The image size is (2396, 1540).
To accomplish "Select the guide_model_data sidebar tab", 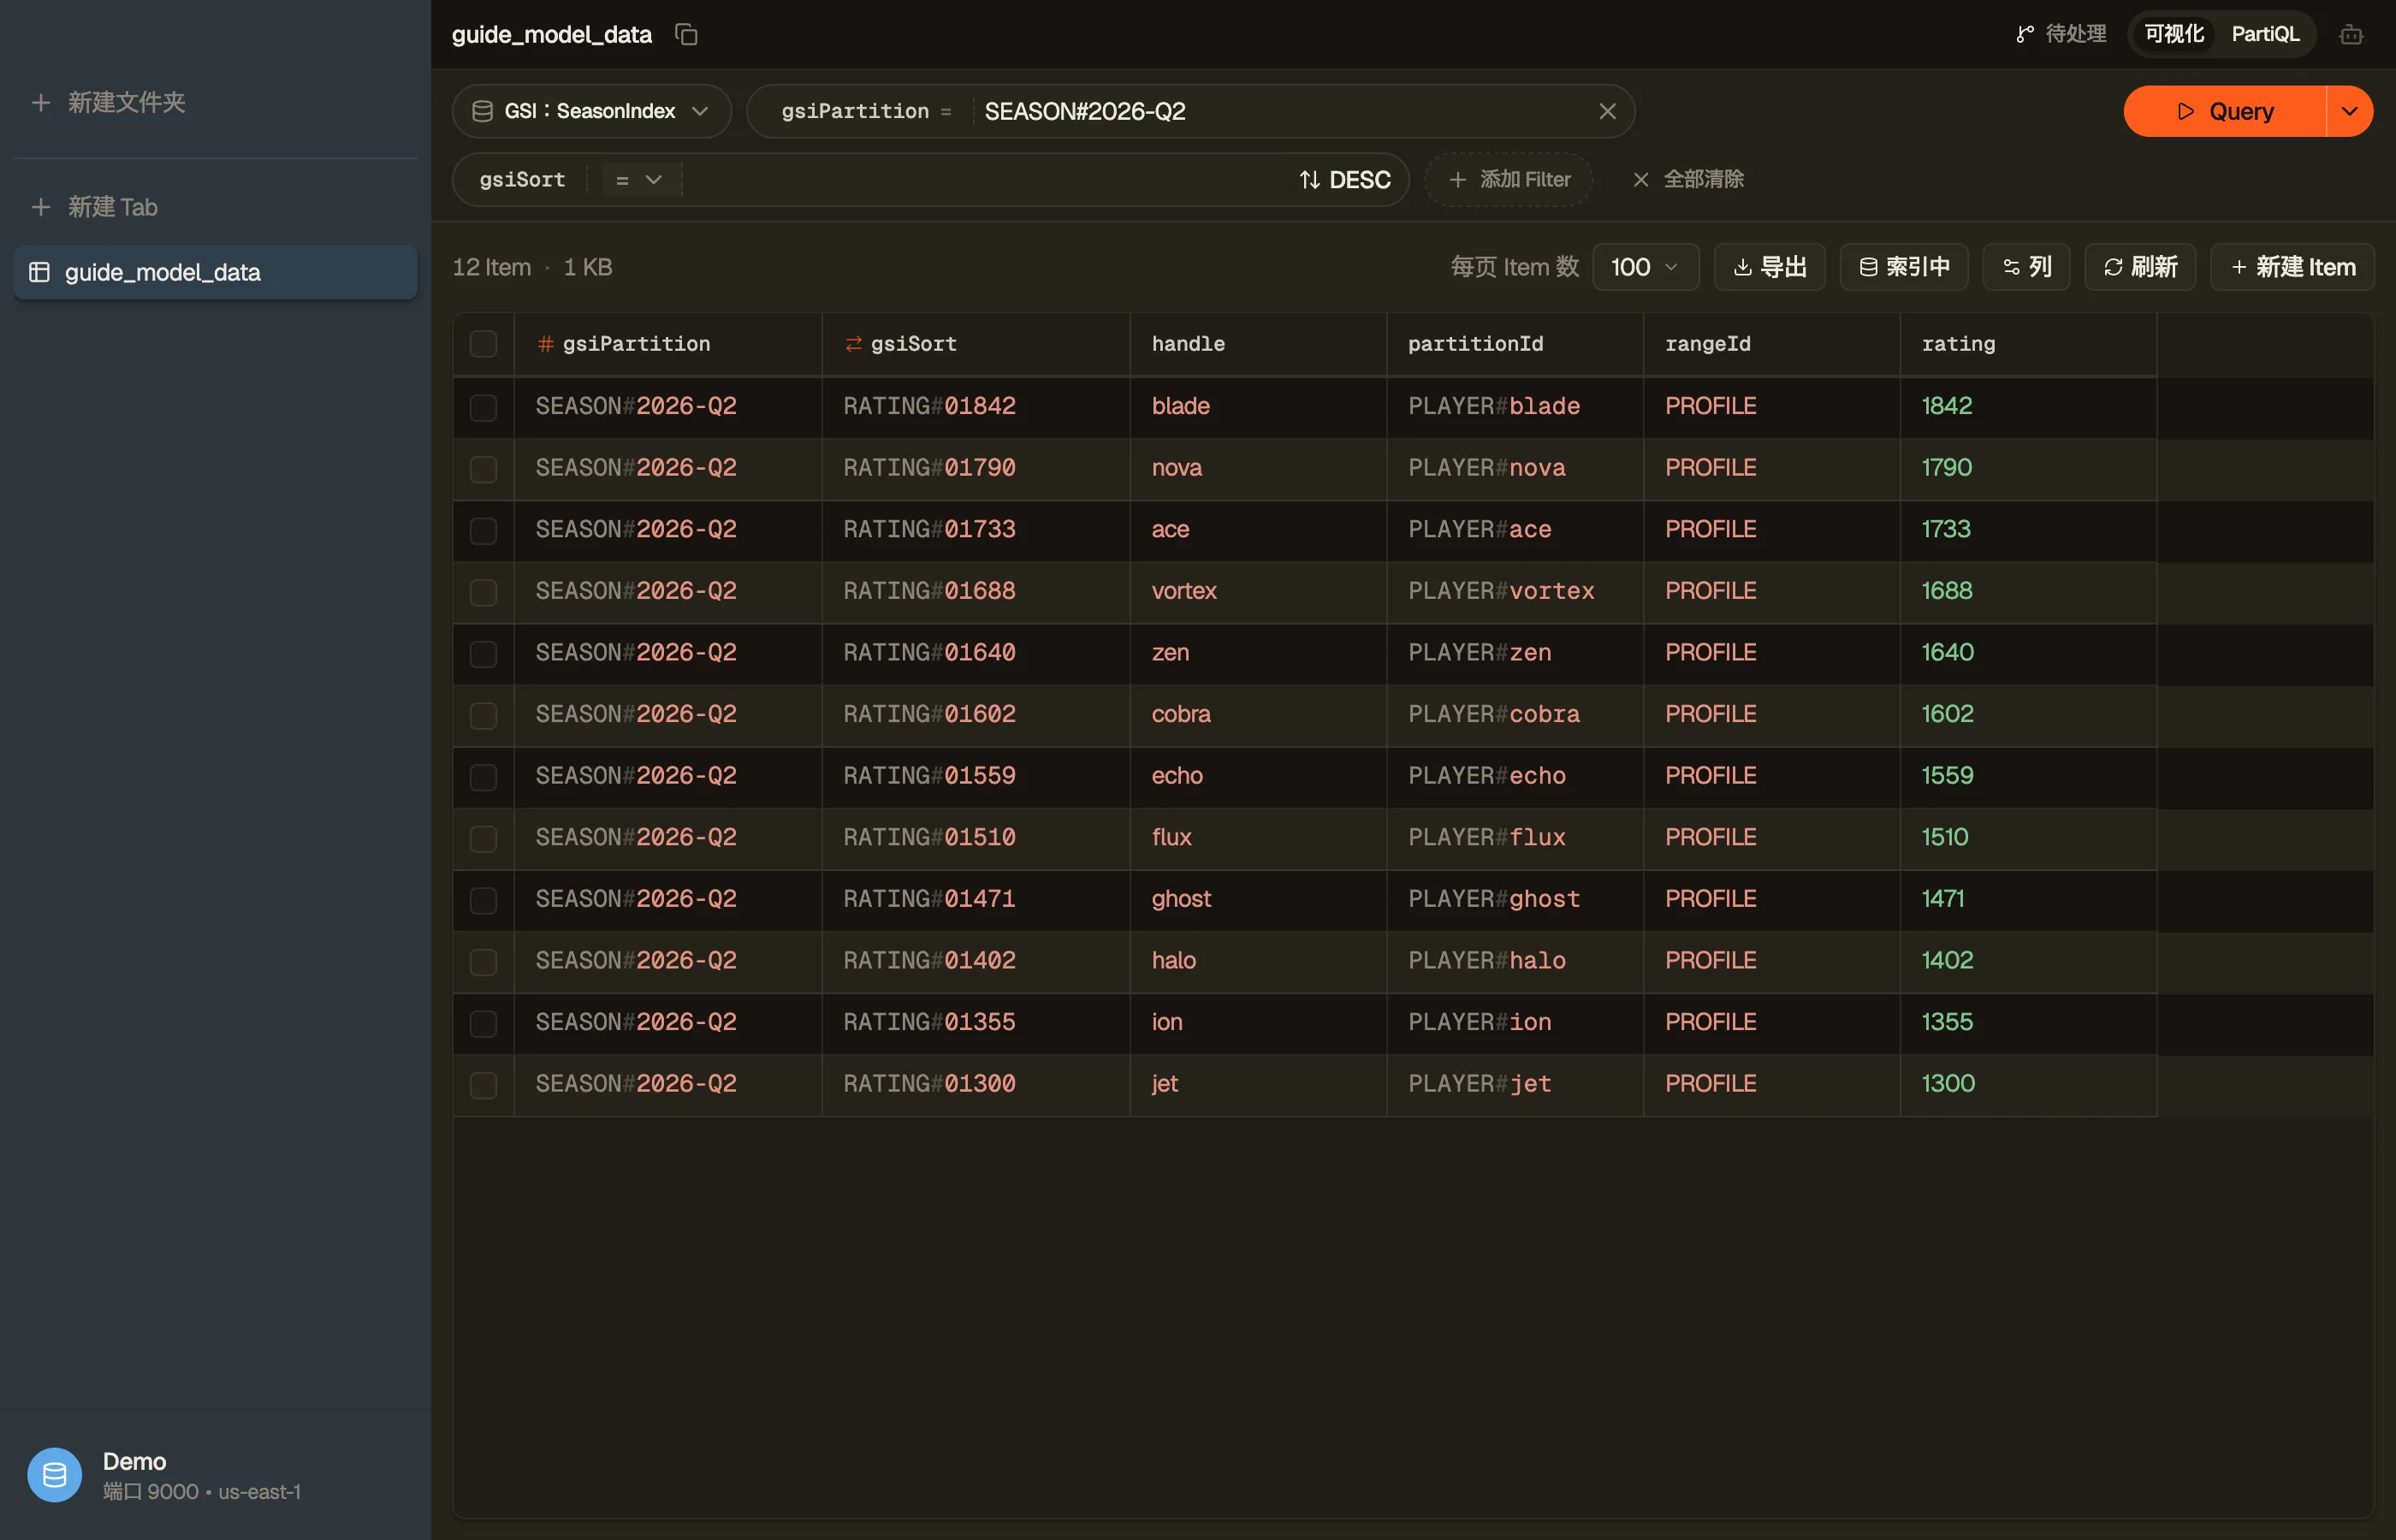I will [215, 272].
